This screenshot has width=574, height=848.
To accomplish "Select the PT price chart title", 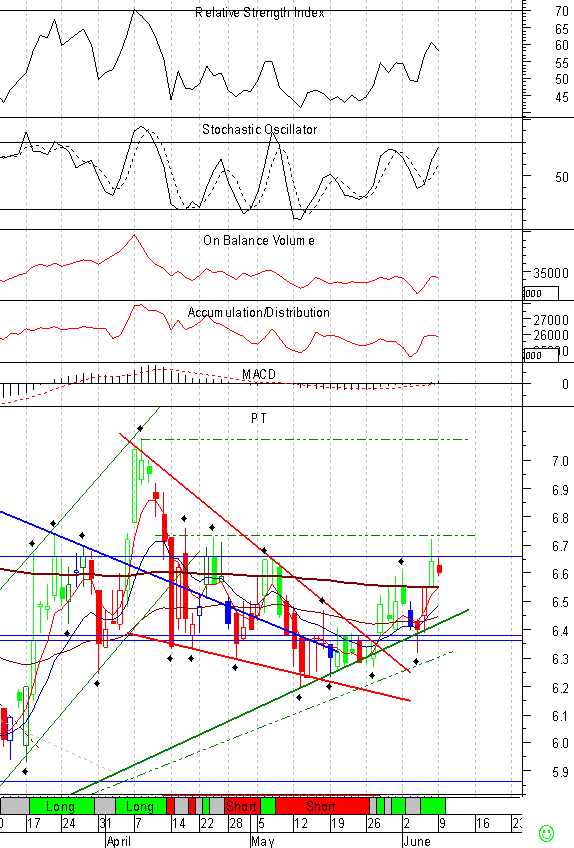I will (x=259, y=419).
